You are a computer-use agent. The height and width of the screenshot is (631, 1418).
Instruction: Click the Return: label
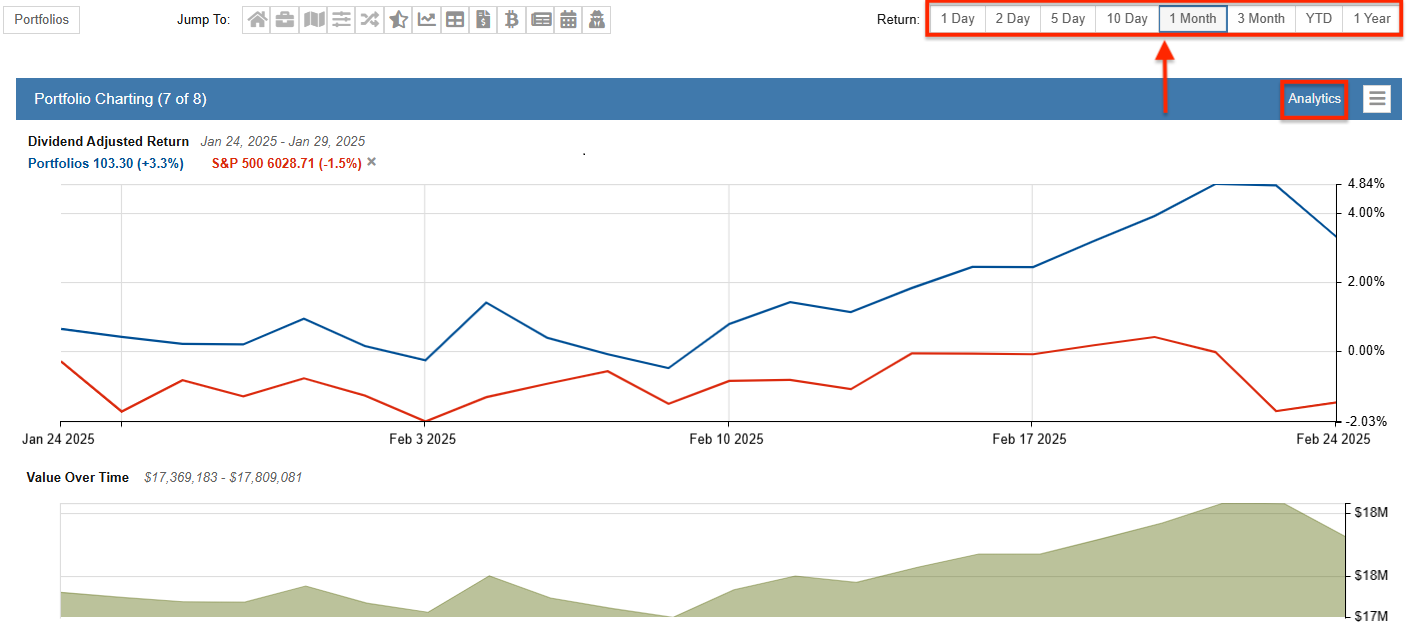[898, 19]
